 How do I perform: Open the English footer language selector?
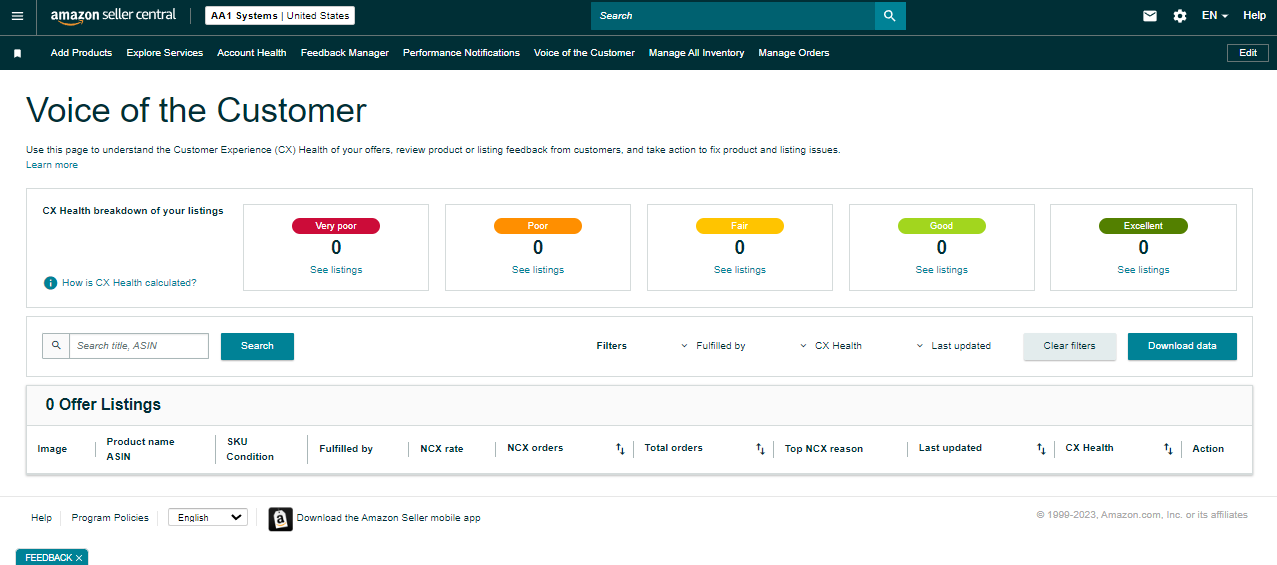click(207, 518)
